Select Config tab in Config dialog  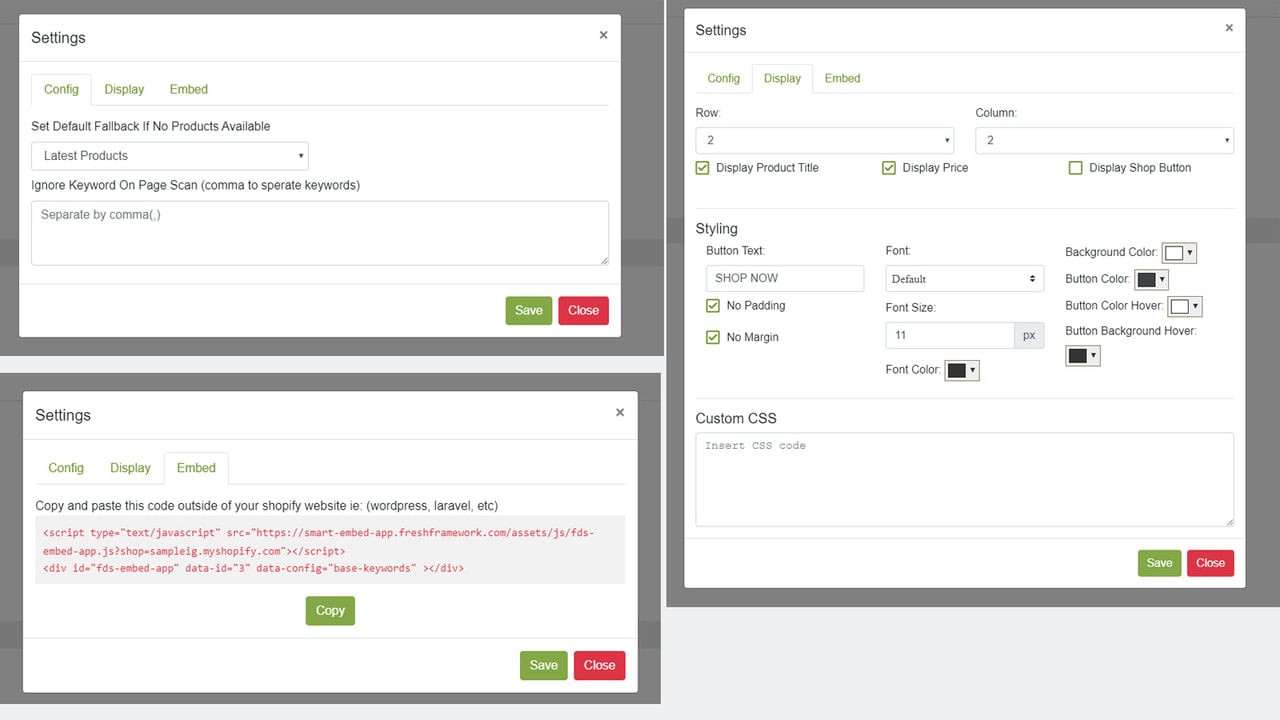point(61,89)
